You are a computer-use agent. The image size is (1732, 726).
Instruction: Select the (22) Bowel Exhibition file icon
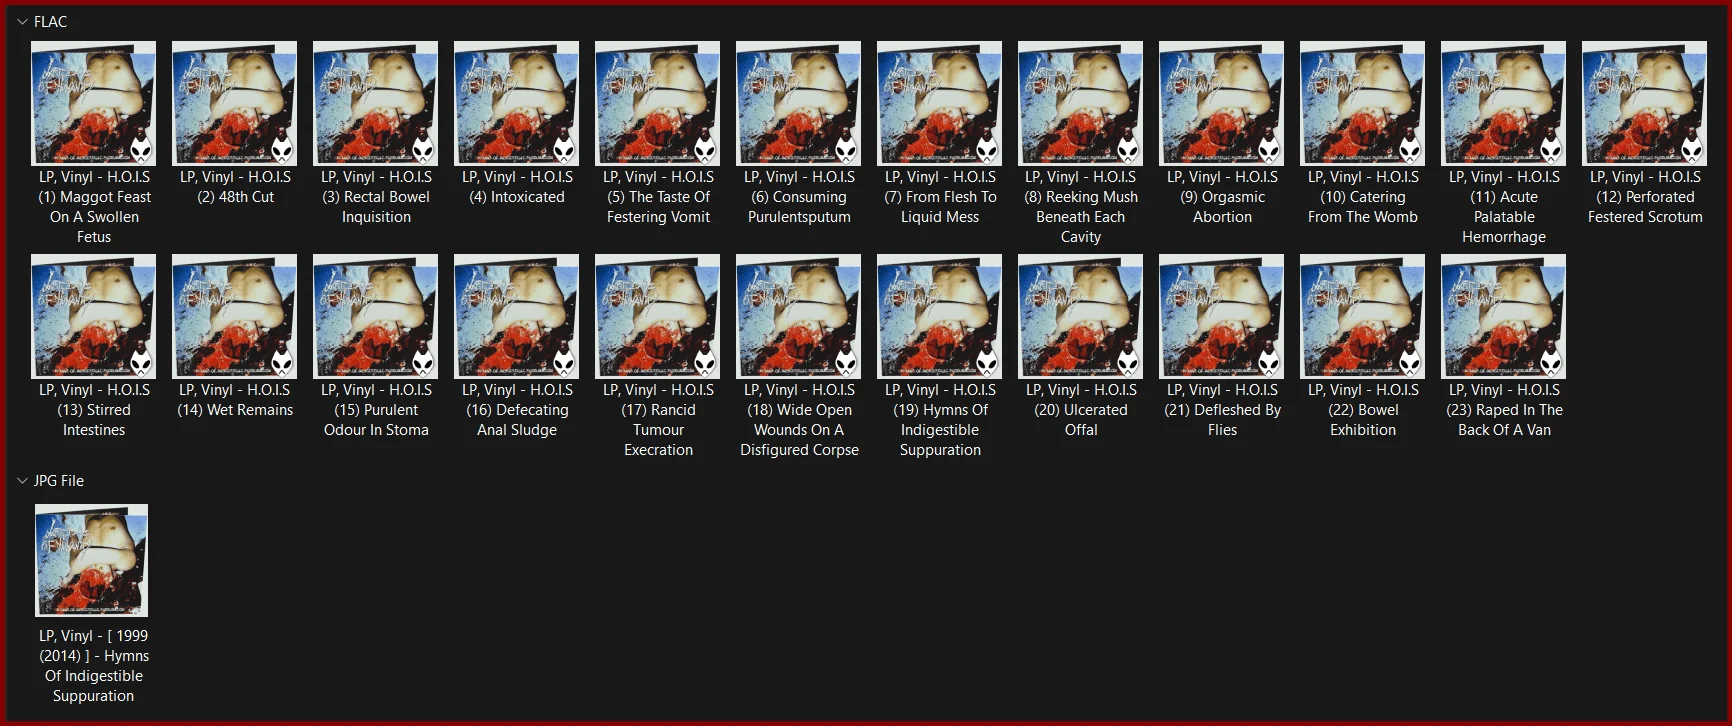(1363, 316)
